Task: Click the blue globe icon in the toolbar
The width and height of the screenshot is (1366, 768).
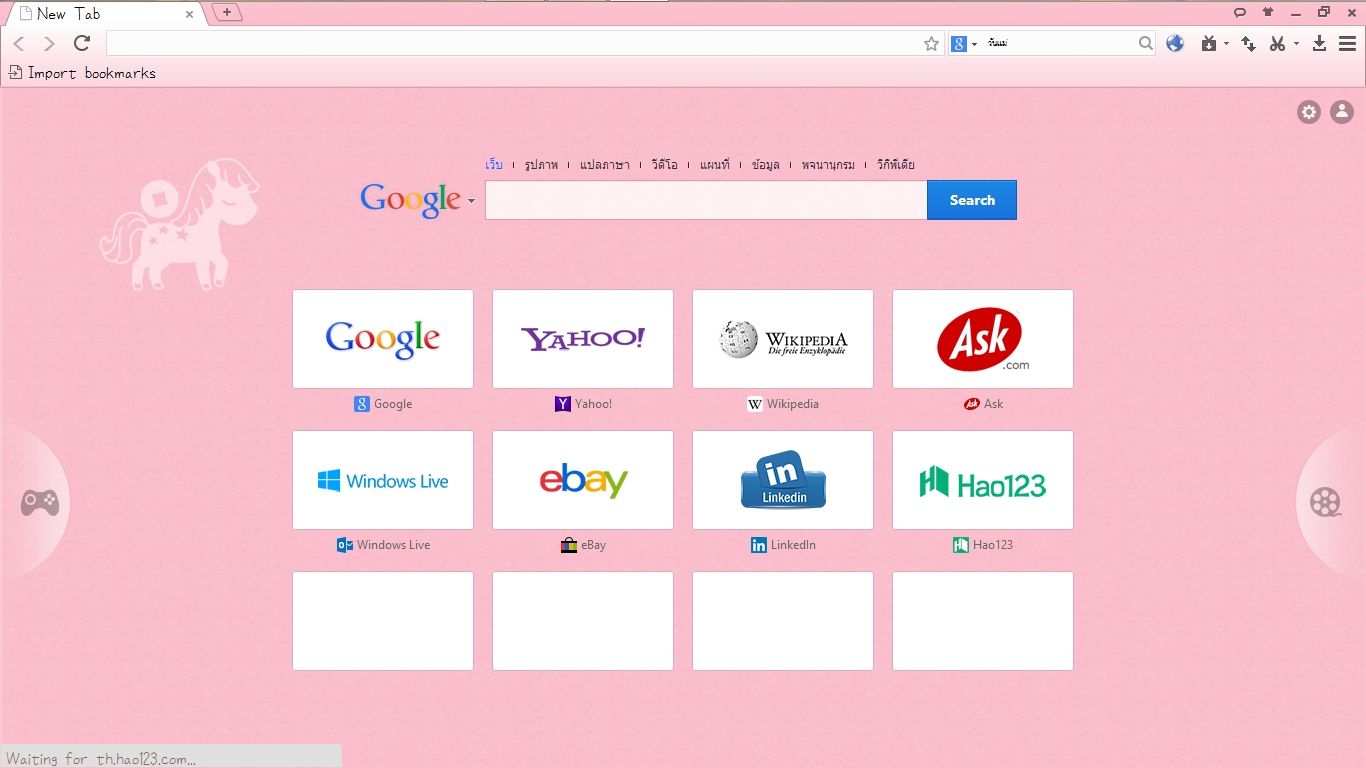Action: [x=1175, y=43]
